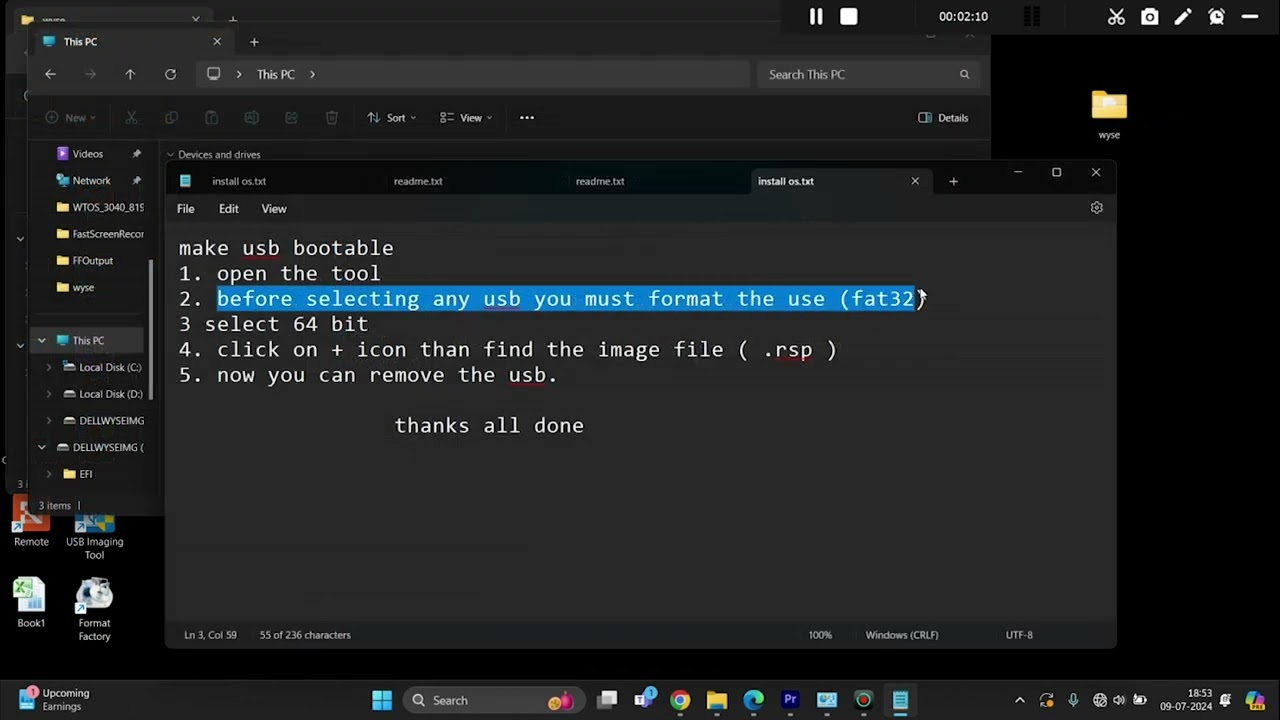This screenshot has height=720, width=1280.
Task: Click Search This PC field
Action: coord(868,74)
